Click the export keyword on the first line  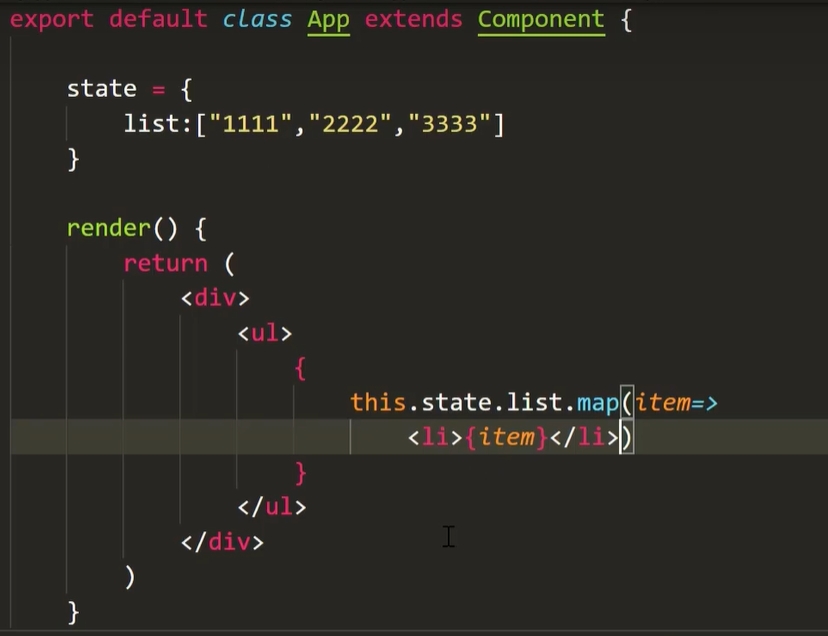point(52,19)
